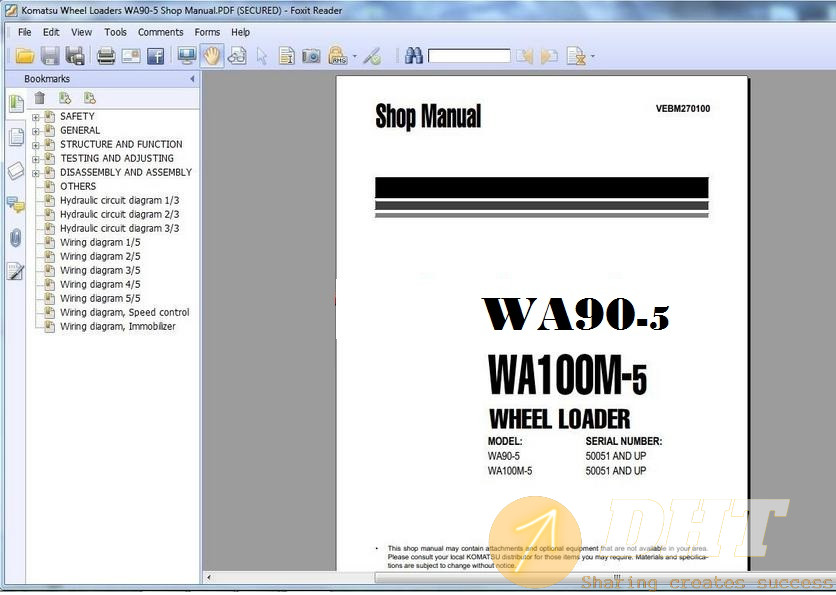The width and height of the screenshot is (836, 595).
Task: Expand TESTING AND ADJUSTING bookmark
Action: tap(36, 159)
